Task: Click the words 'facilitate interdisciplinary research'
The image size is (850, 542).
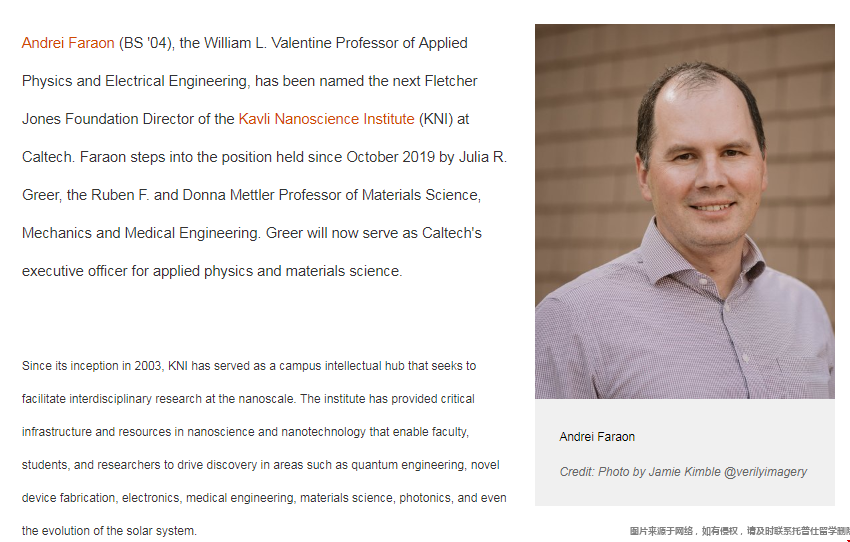Action: tap(112, 399)
